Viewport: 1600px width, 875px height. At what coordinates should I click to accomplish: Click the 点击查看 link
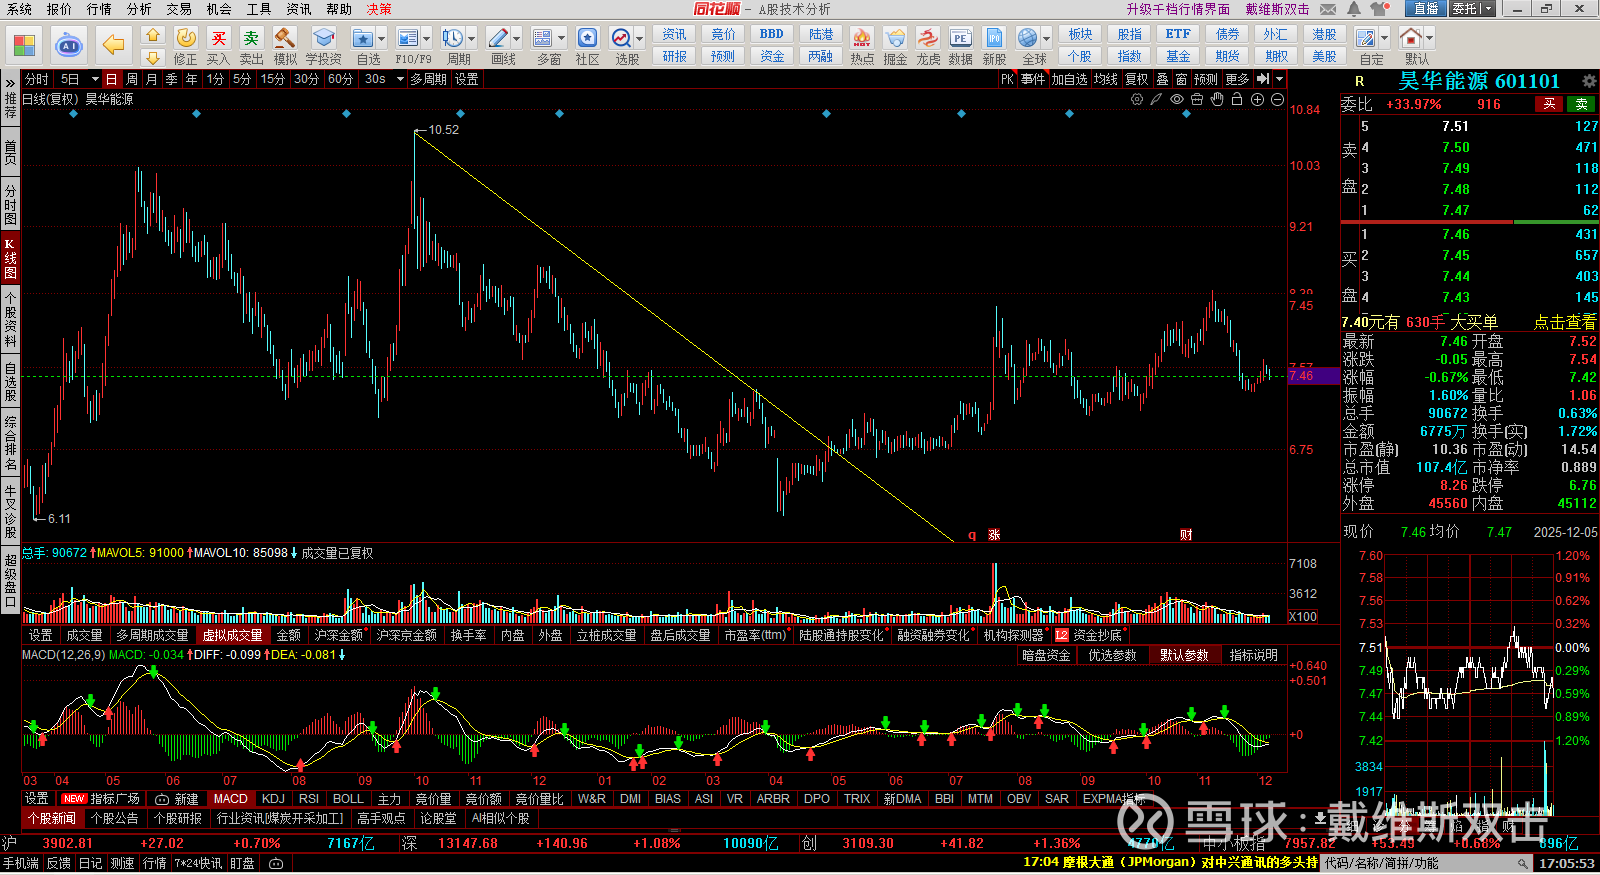1565,322
